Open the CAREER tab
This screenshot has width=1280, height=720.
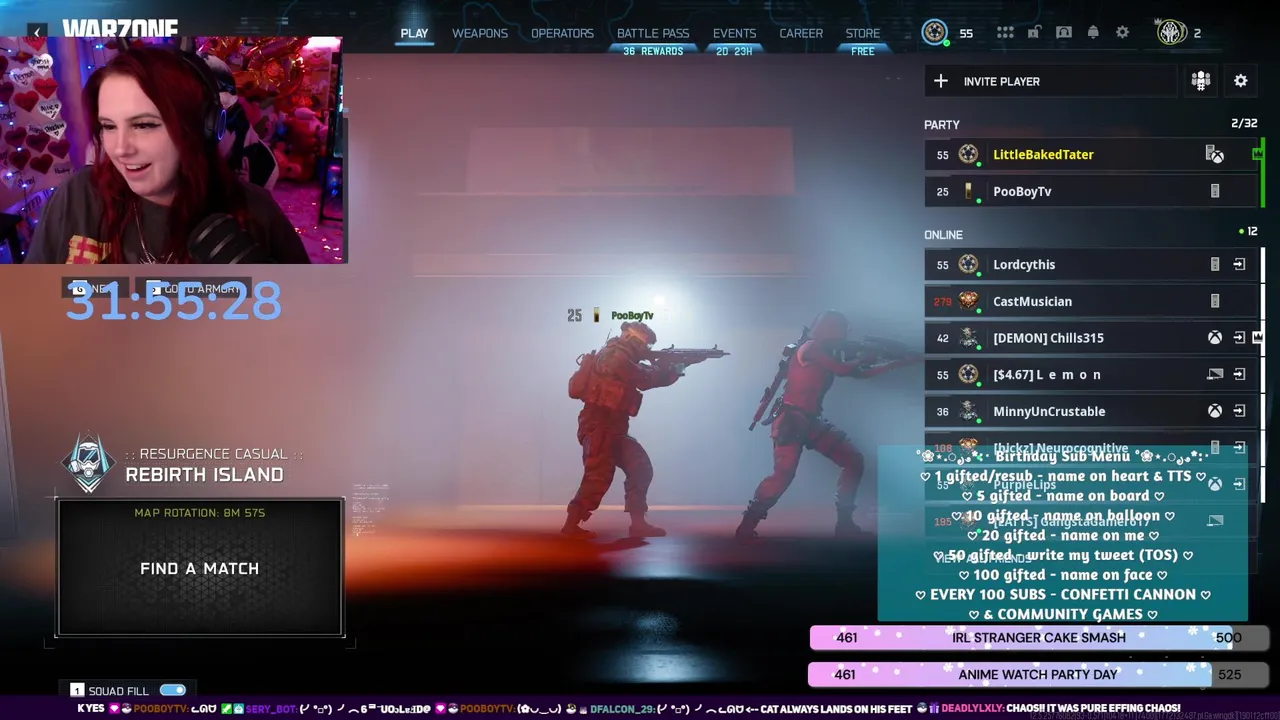pos(801,33)
